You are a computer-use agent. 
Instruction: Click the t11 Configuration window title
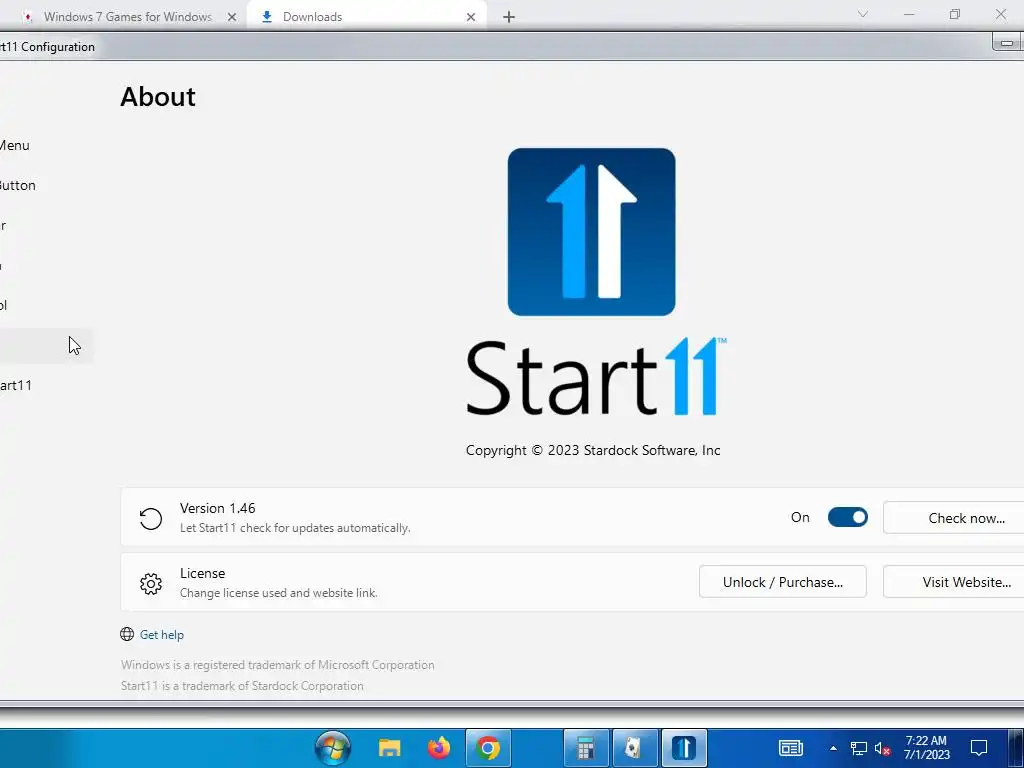click(47, 47)
